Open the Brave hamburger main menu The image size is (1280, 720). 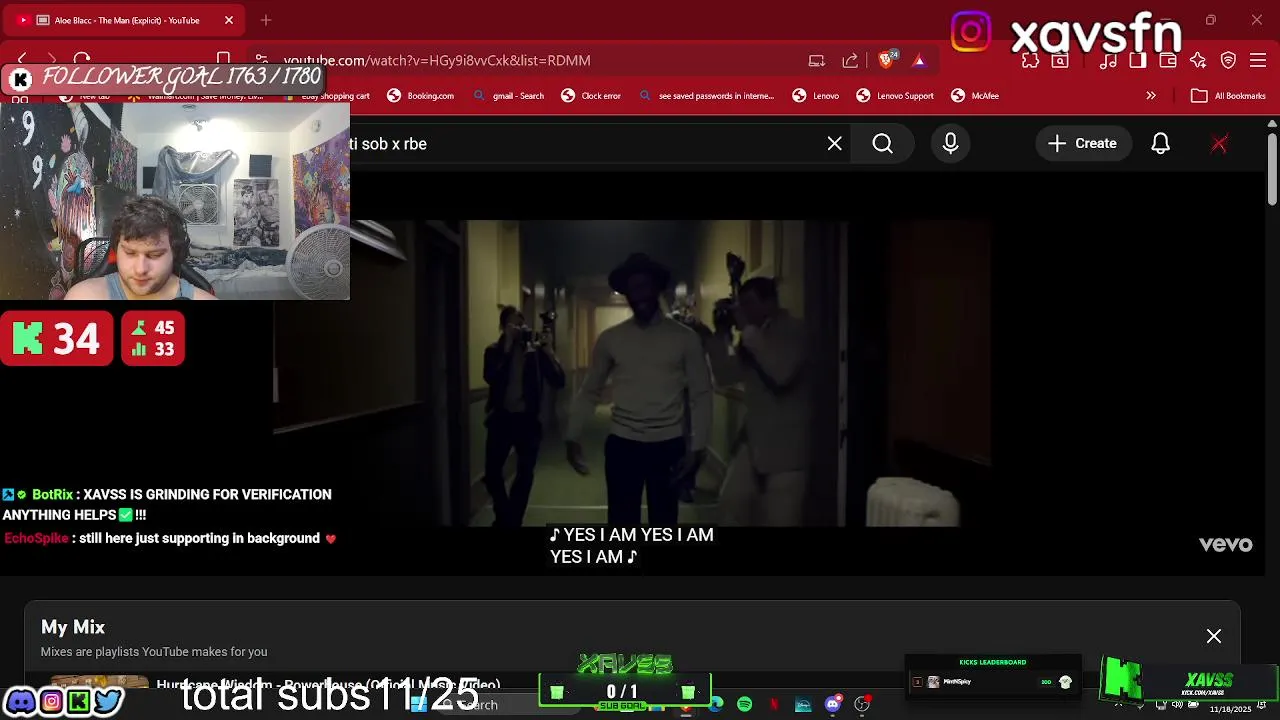(1260, 60)
